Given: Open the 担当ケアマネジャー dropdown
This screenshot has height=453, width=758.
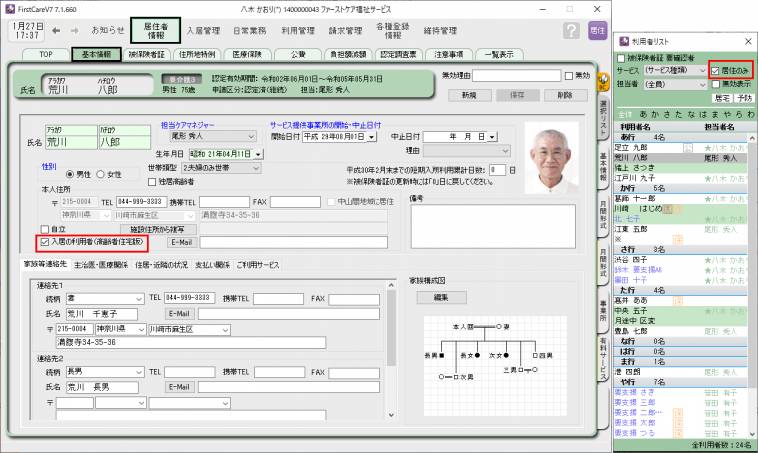Looking at the screenshot, I should [217, 136].
